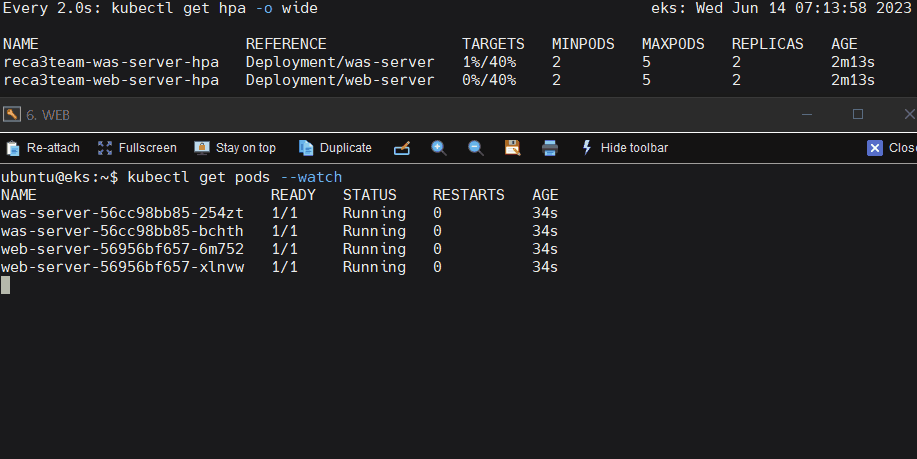The width and height of the screenshot is (917, 459).
Task: Click the 0%/40% targets value
Action: pyautogui.click(x=489, y=80)
